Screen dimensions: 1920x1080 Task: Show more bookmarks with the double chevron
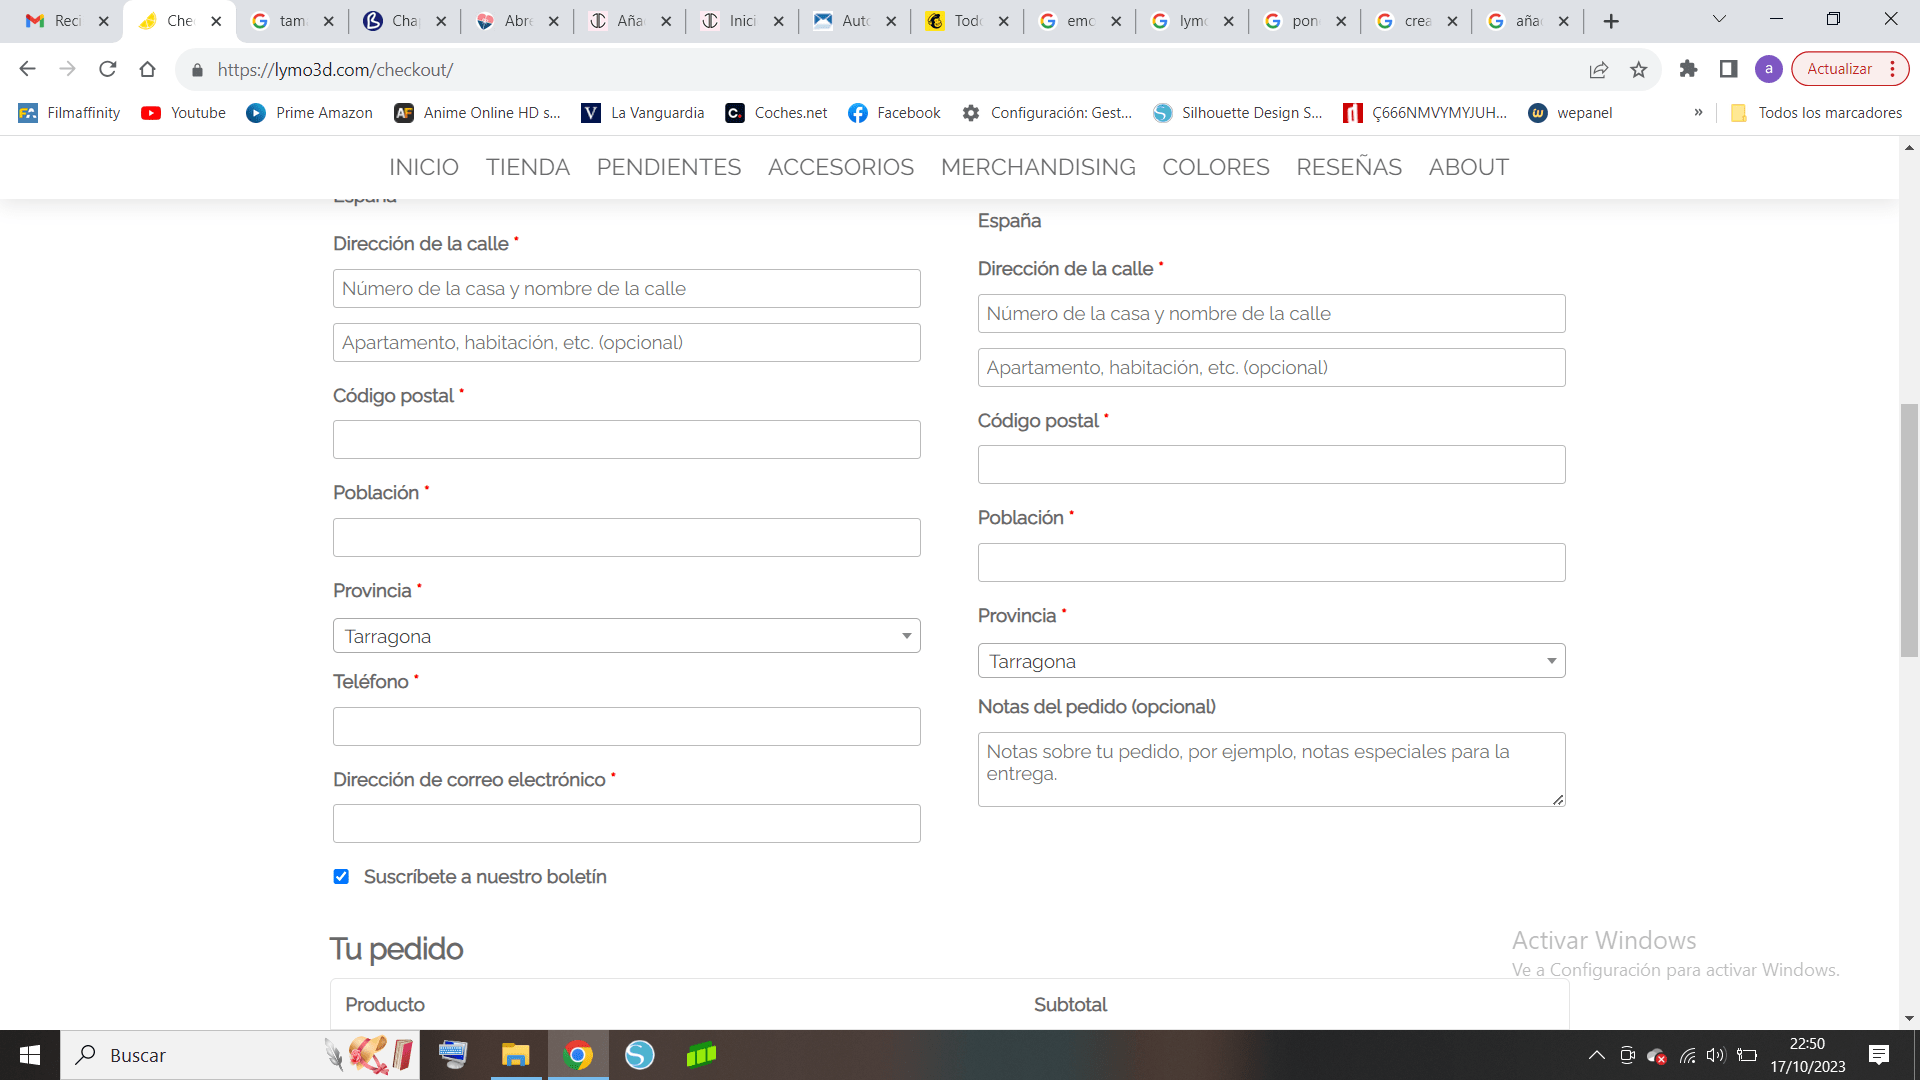pos(1698,113)
